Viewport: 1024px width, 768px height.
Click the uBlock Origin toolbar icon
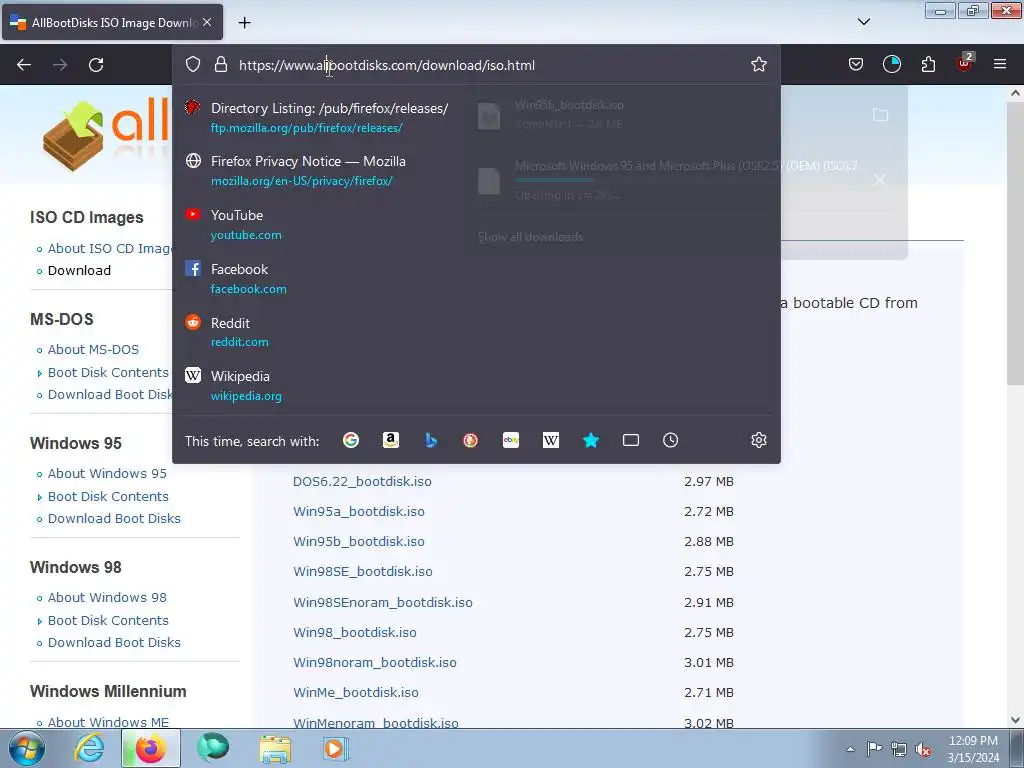tap(965, 63)
